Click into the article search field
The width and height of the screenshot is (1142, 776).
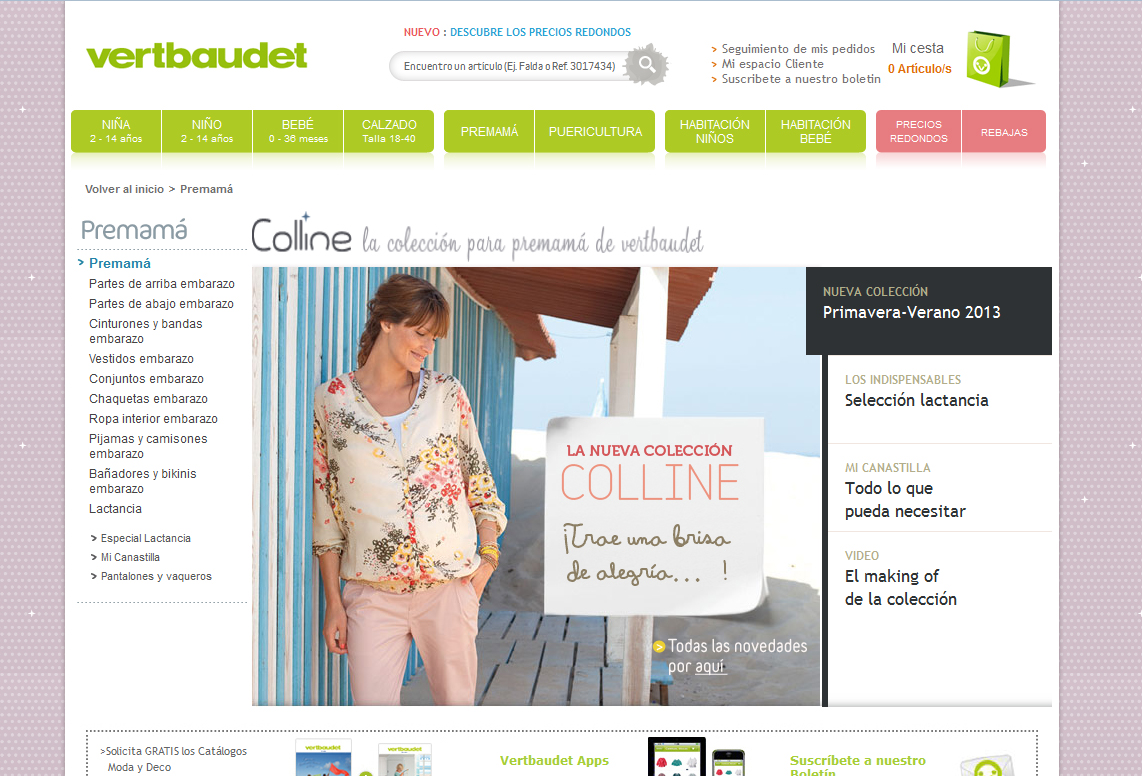[x=510, y=66]
